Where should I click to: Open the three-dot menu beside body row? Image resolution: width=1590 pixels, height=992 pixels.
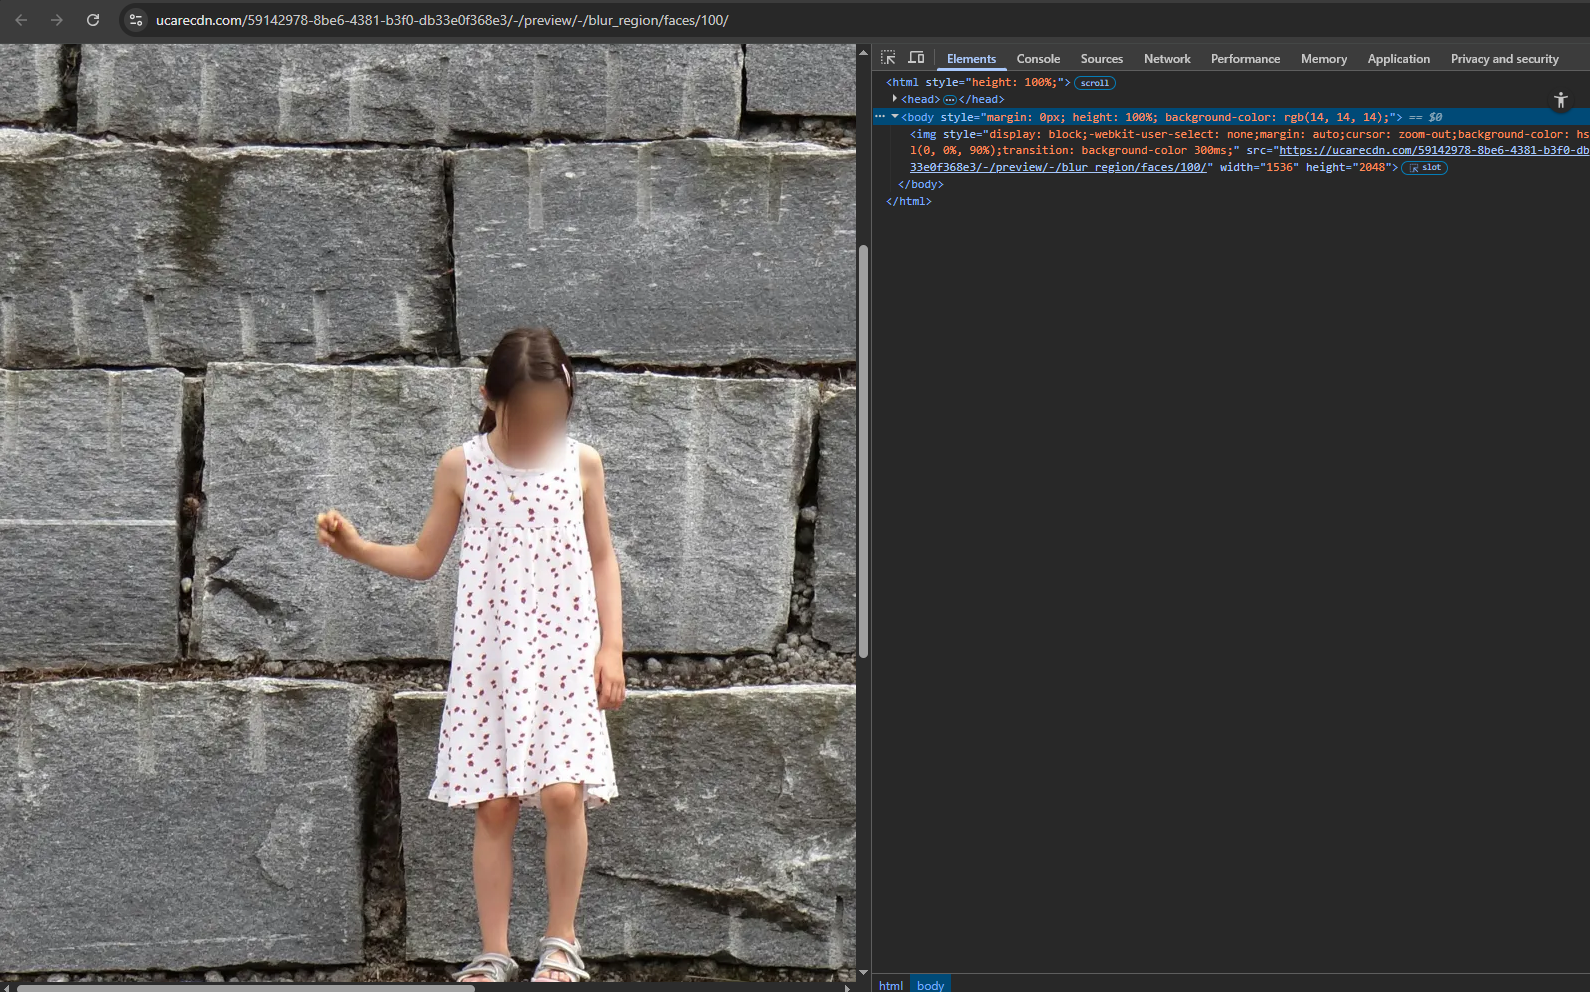coord(880,117)
